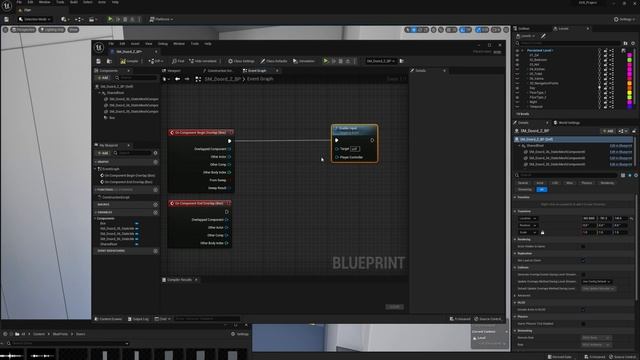Click execution output pin of Begin Overlap node
The width and height of the screenshot is (640, 360).
(x=229, y=141)
